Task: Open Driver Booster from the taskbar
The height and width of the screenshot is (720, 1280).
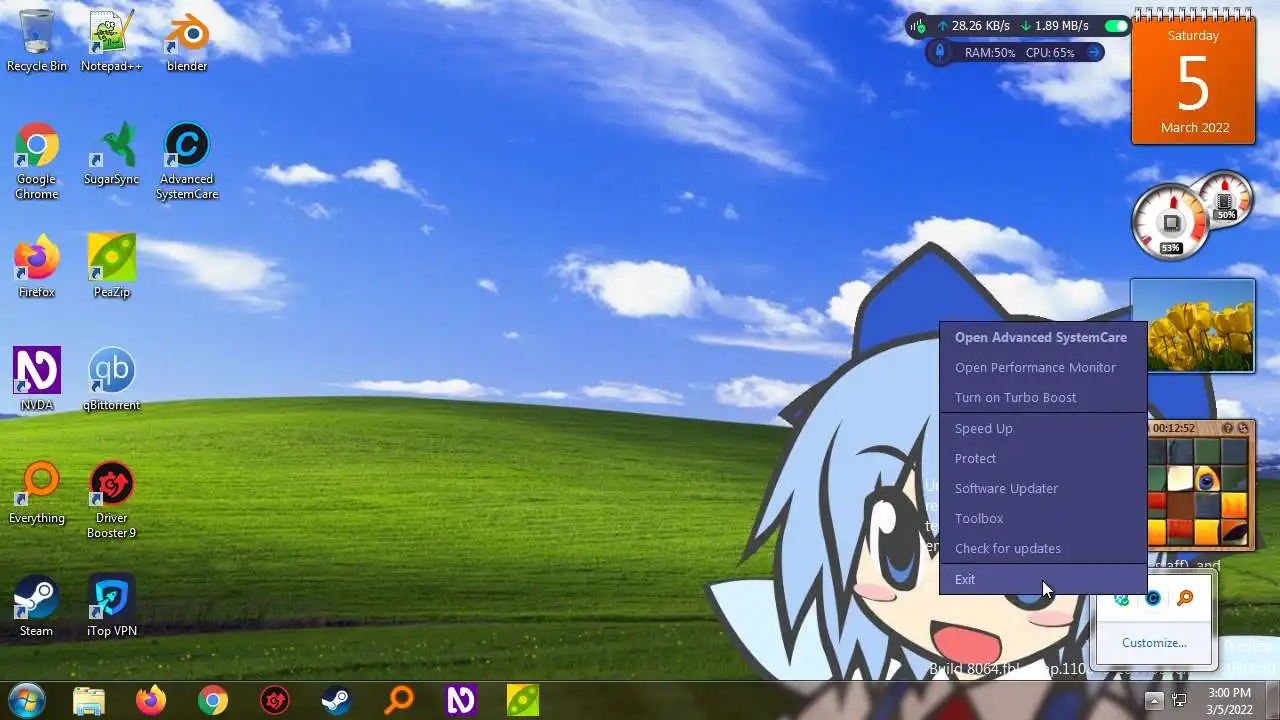Action: click(275, 700)
